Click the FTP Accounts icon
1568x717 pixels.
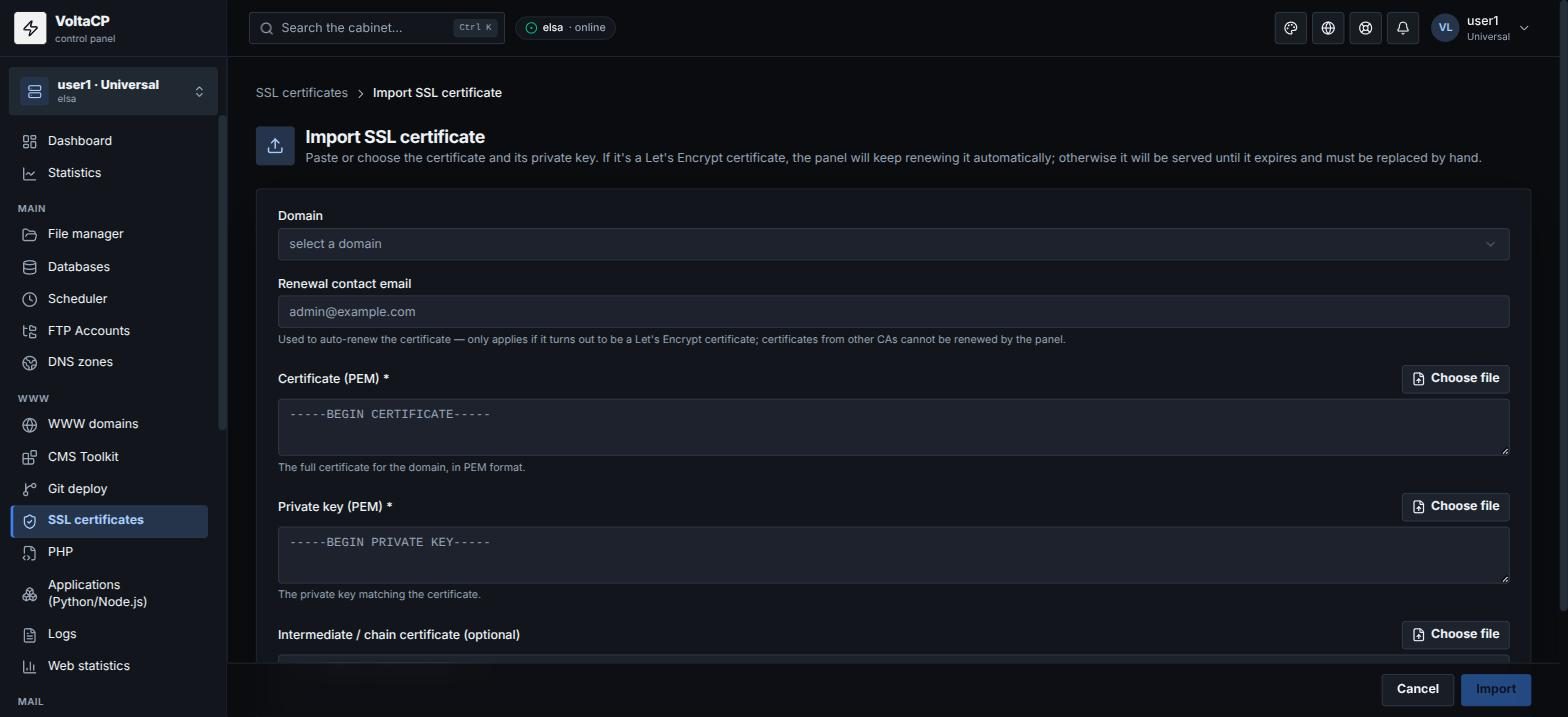click(30, 331)
